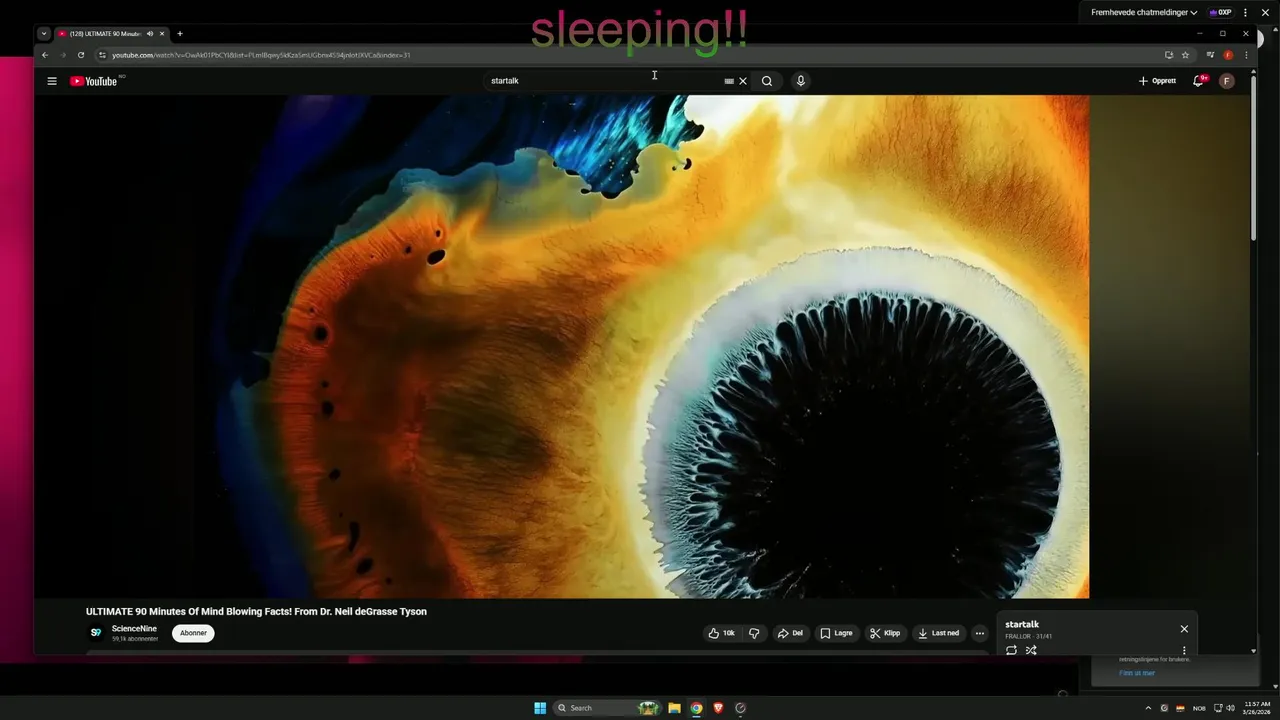Image resolution: width=1280 pixels, height=720 pixels.
Task: Reload the page in Chrome
Action: tap(81, 55)
